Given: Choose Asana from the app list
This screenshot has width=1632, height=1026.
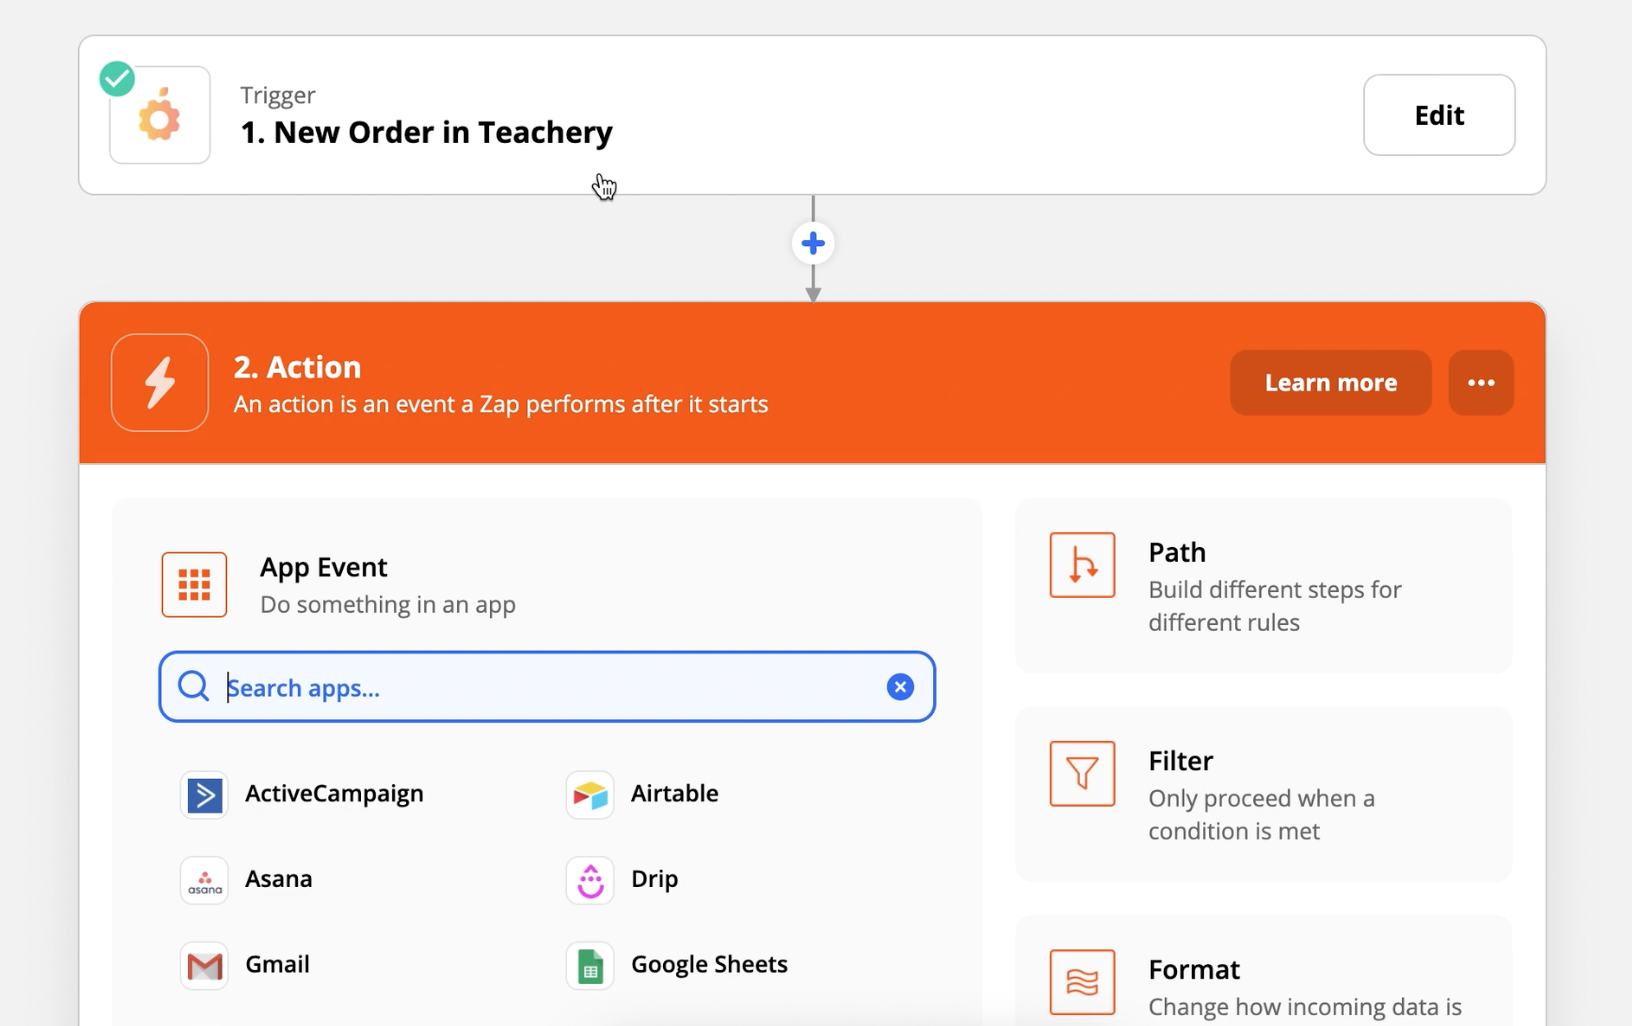Looking at the screenshot, I should point(279,879).
